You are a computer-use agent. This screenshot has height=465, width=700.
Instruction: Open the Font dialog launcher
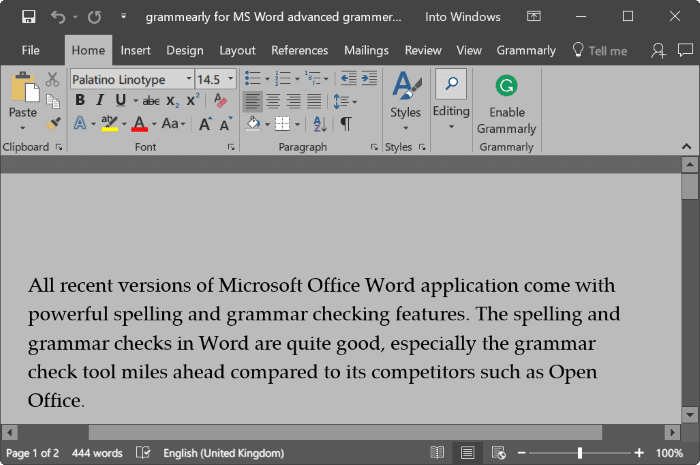pos(231,147)
